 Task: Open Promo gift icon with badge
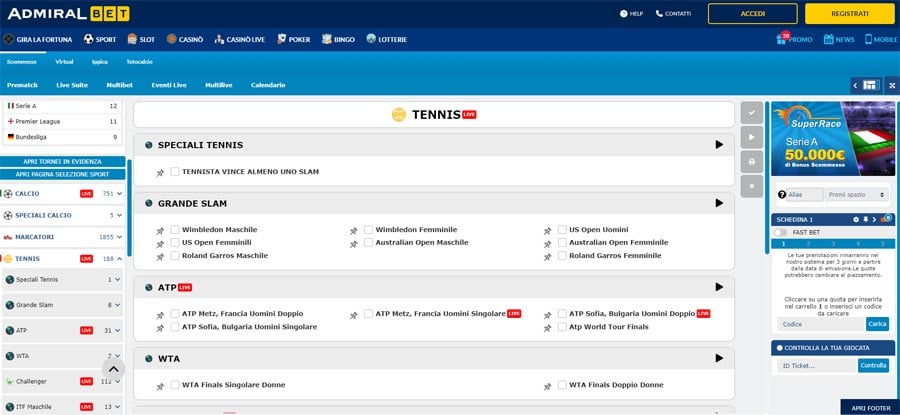(782, 38)
